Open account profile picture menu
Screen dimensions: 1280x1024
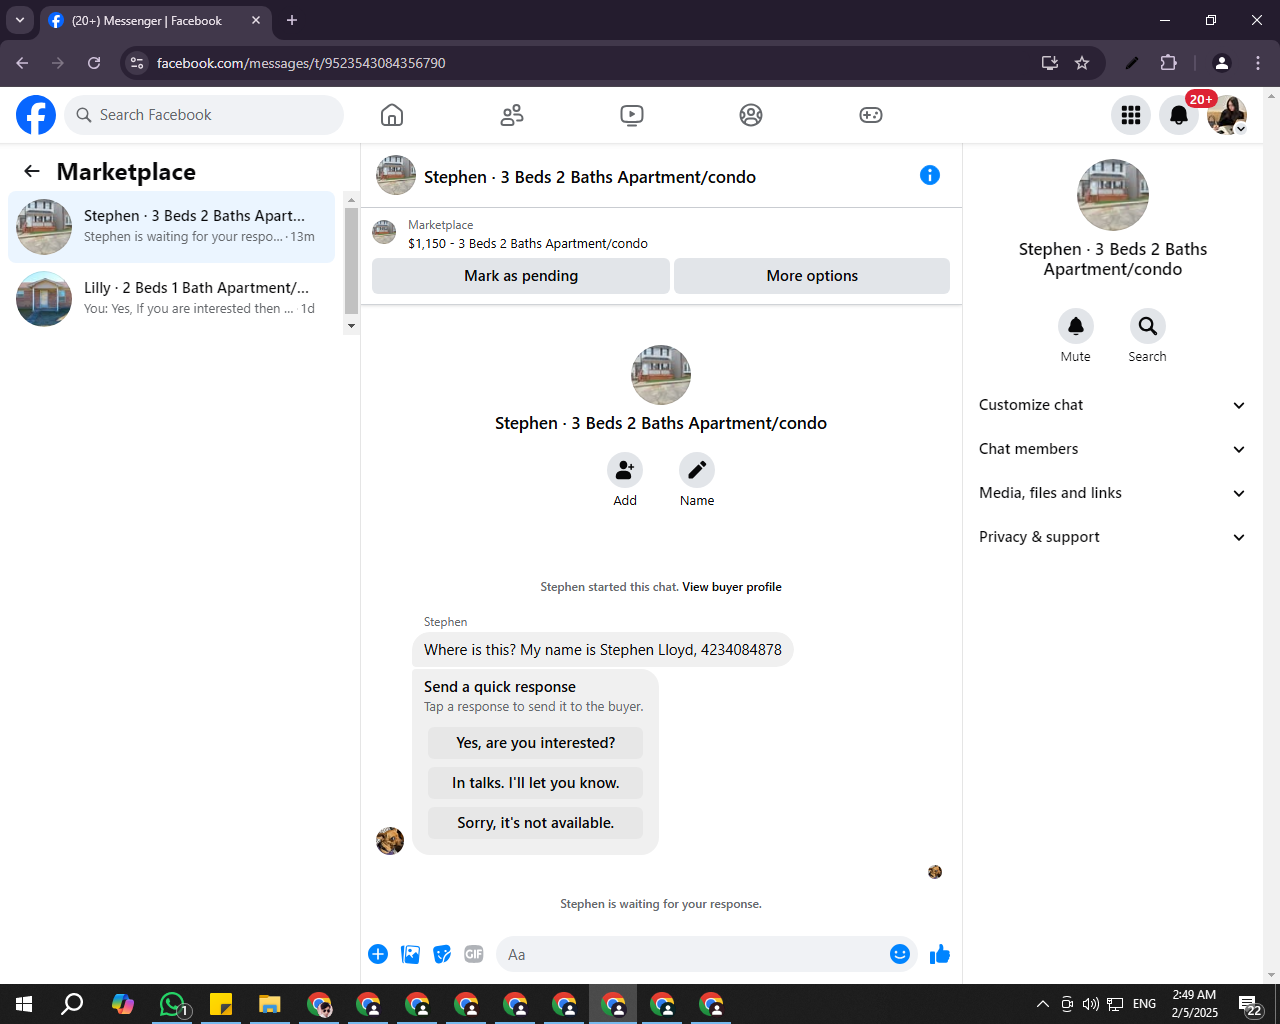pos(1227,115)
